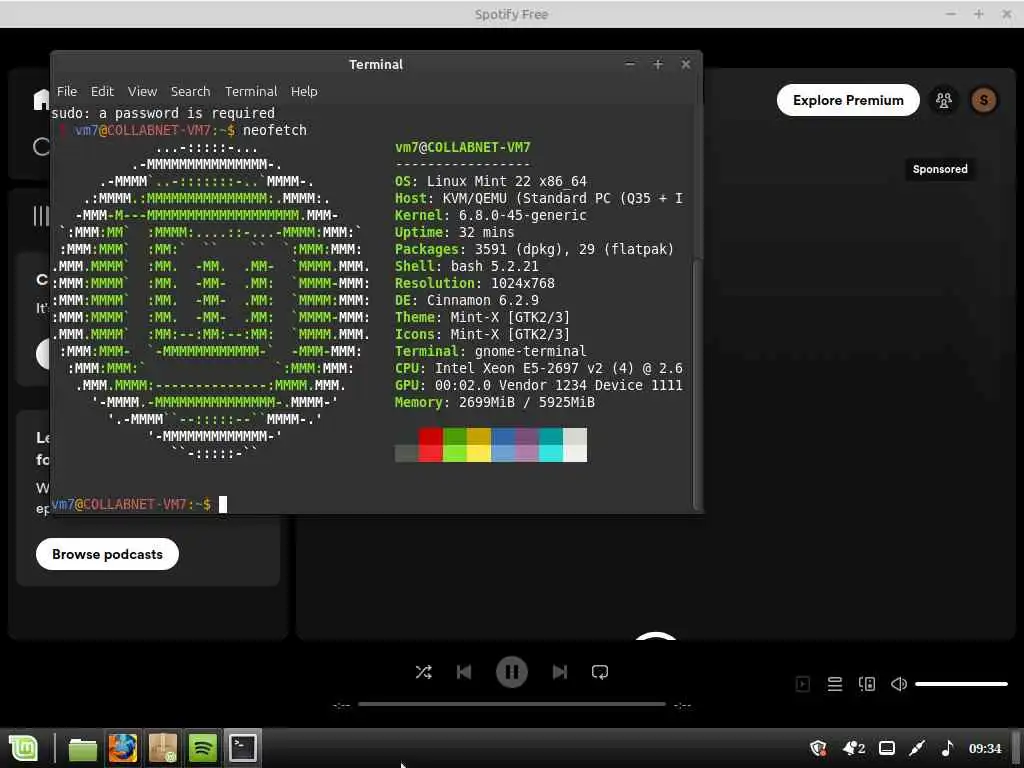Skip to next track in Spotify
The width and height of the screenshot is (1024, 768).
(560, 672)
